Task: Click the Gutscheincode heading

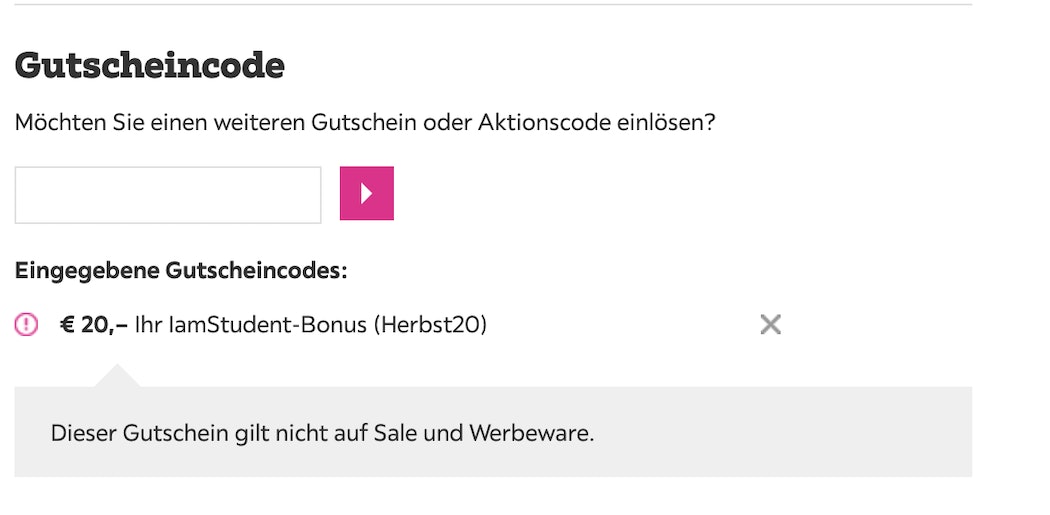Action: pyautogui.click(x=149, y=66)
